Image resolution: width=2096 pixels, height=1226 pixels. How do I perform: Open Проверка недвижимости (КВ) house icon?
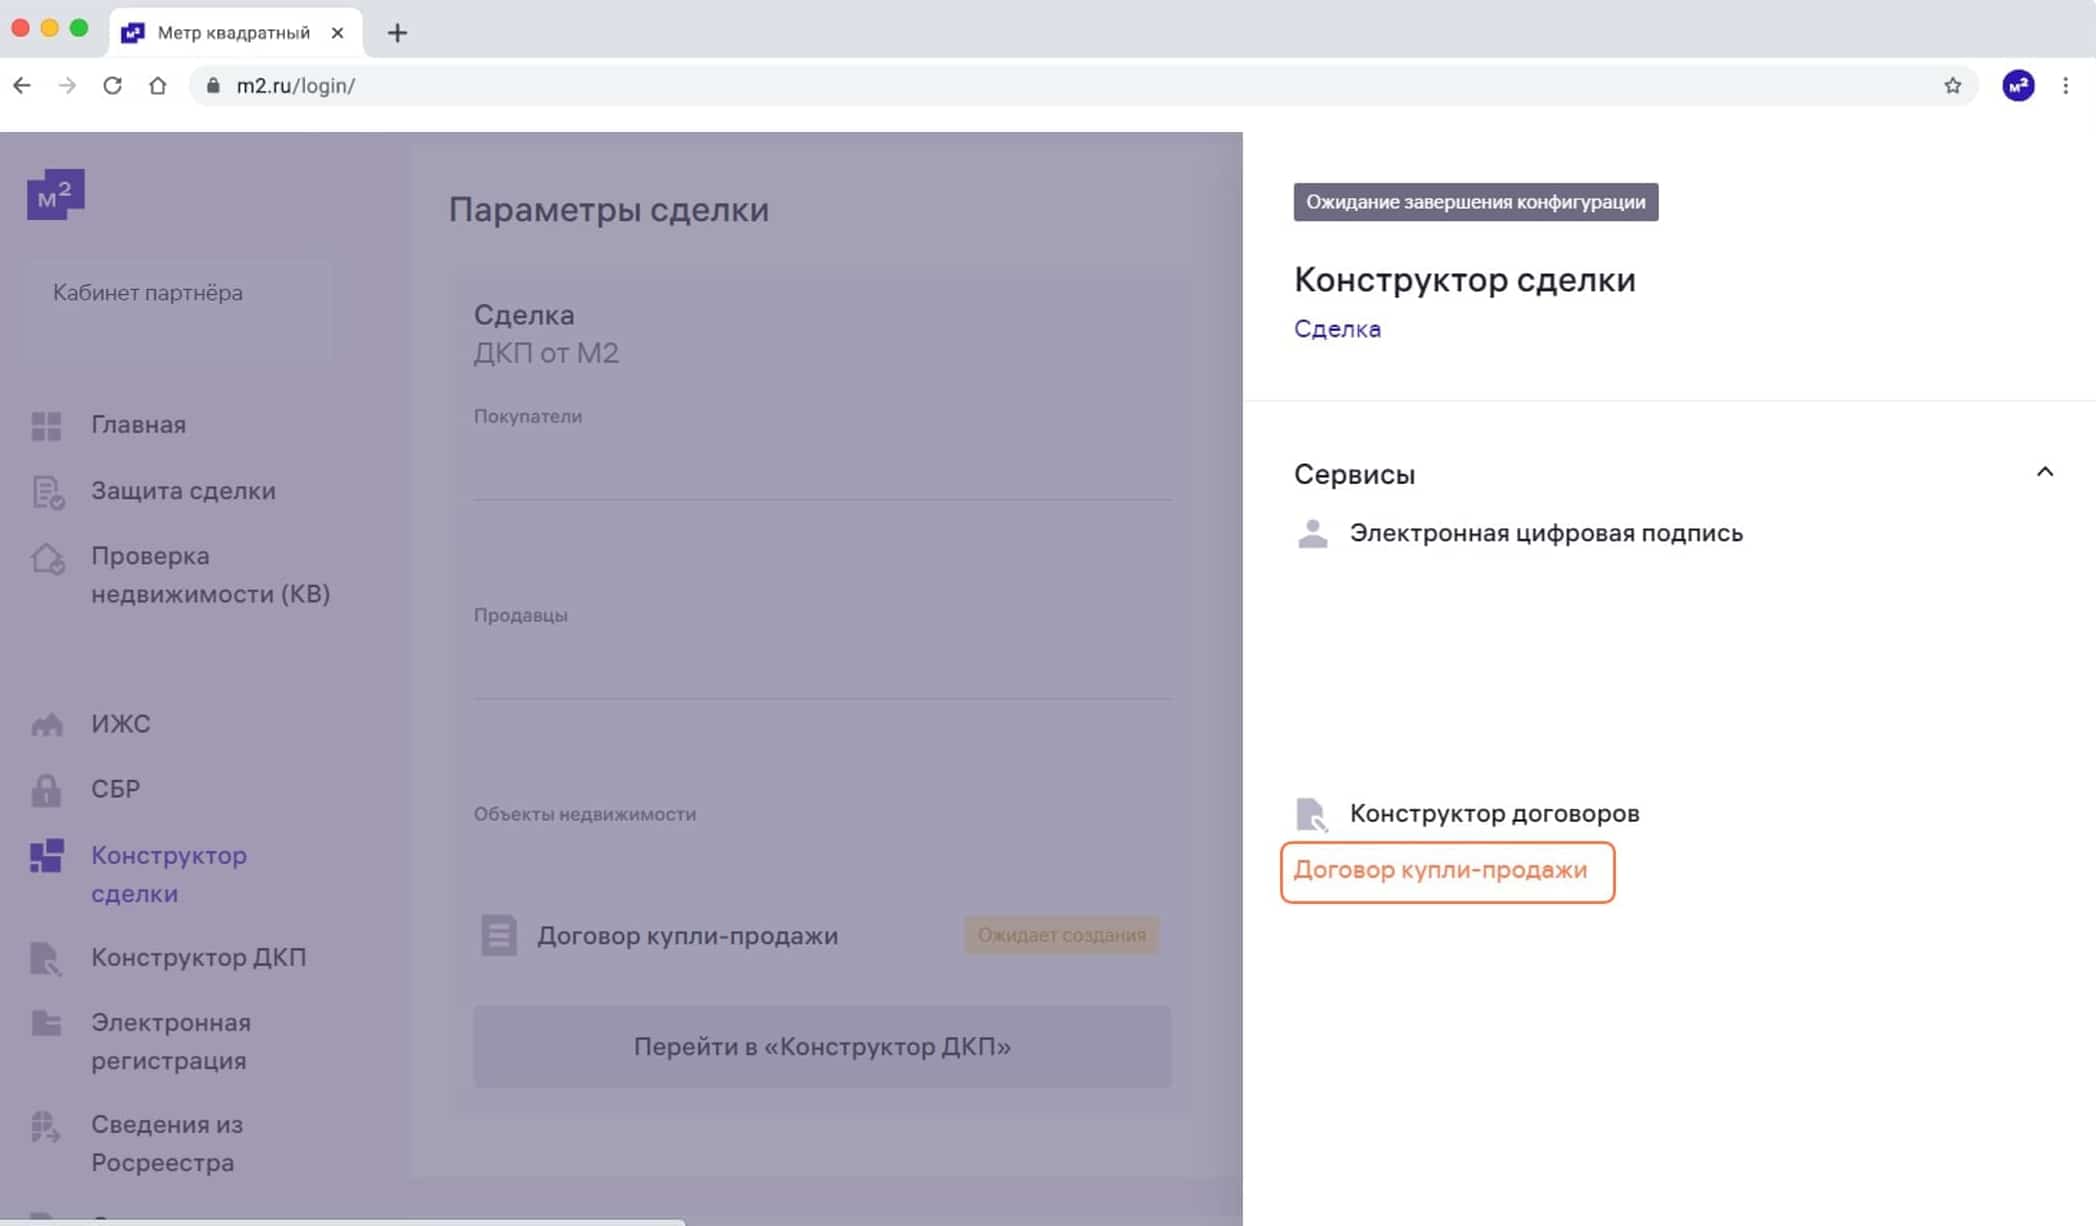[47, 558]
